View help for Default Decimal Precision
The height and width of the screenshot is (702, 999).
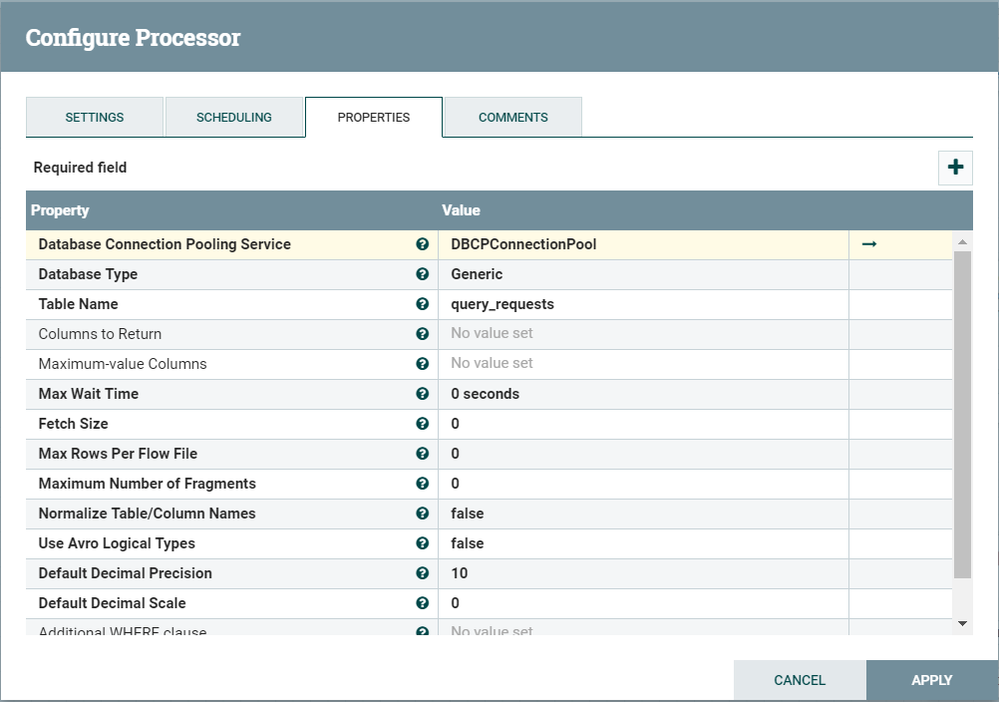[422, 573]
